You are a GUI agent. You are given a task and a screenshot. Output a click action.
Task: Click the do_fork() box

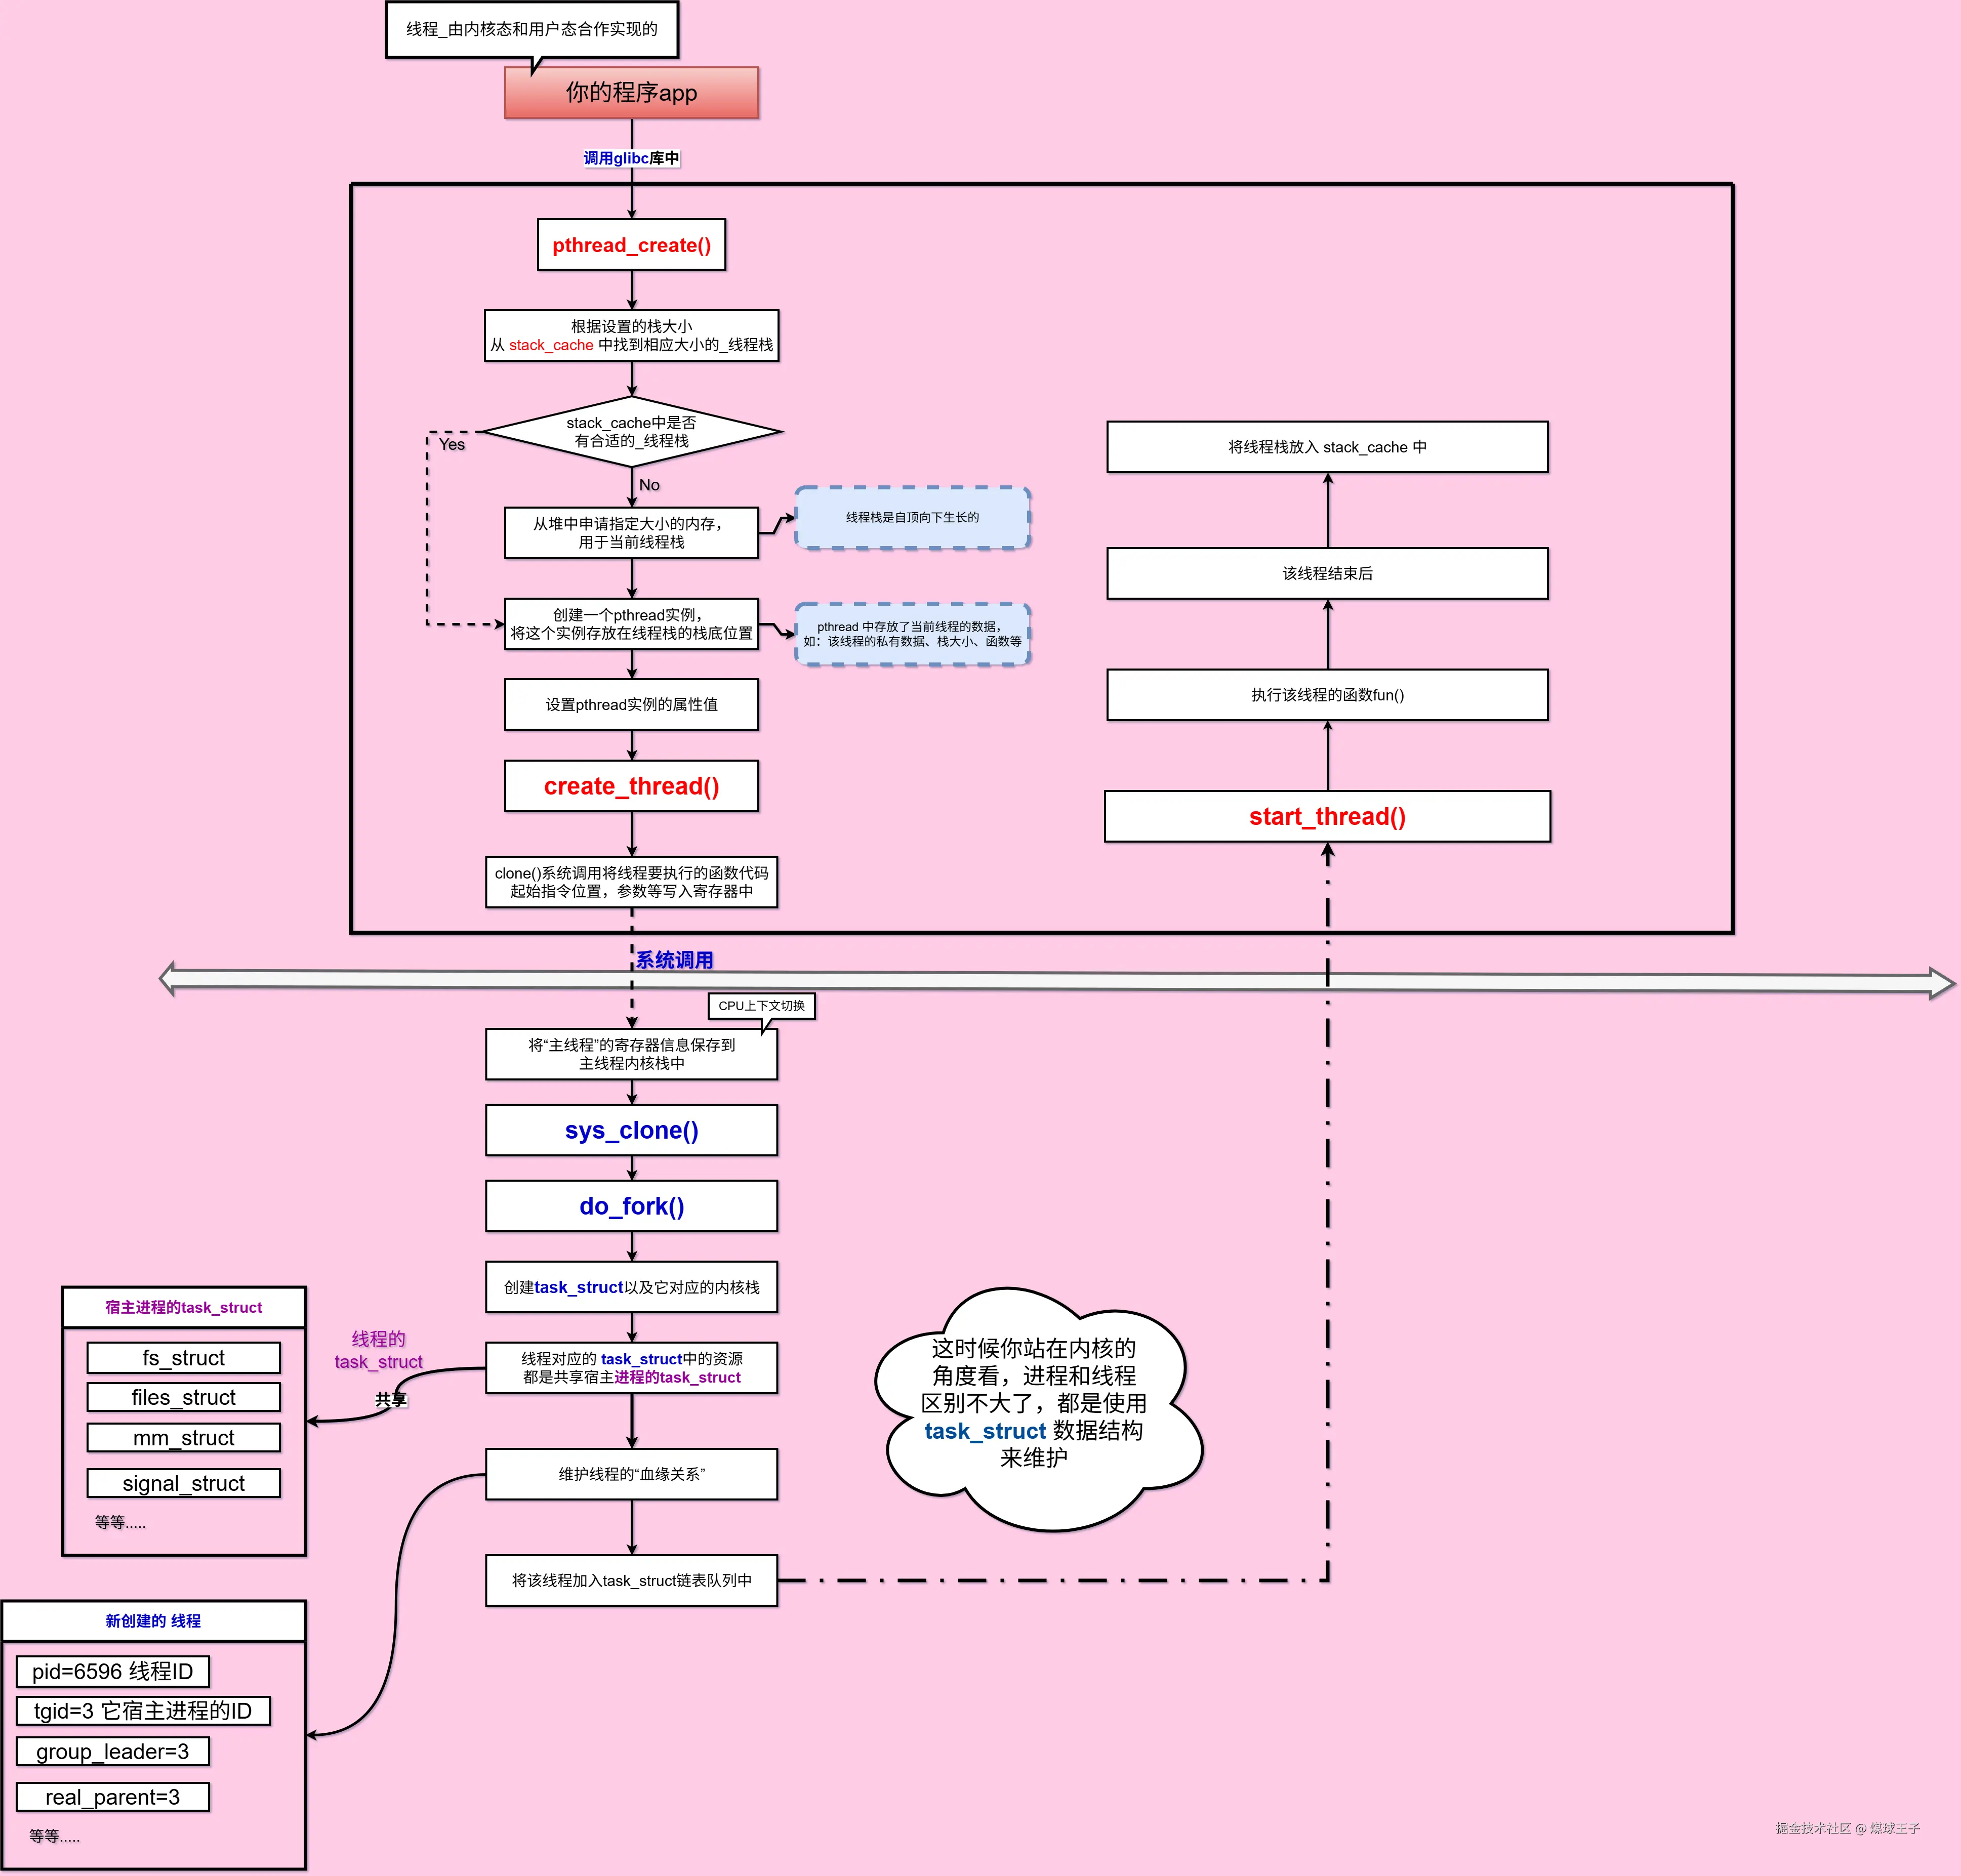[631, 1206]
